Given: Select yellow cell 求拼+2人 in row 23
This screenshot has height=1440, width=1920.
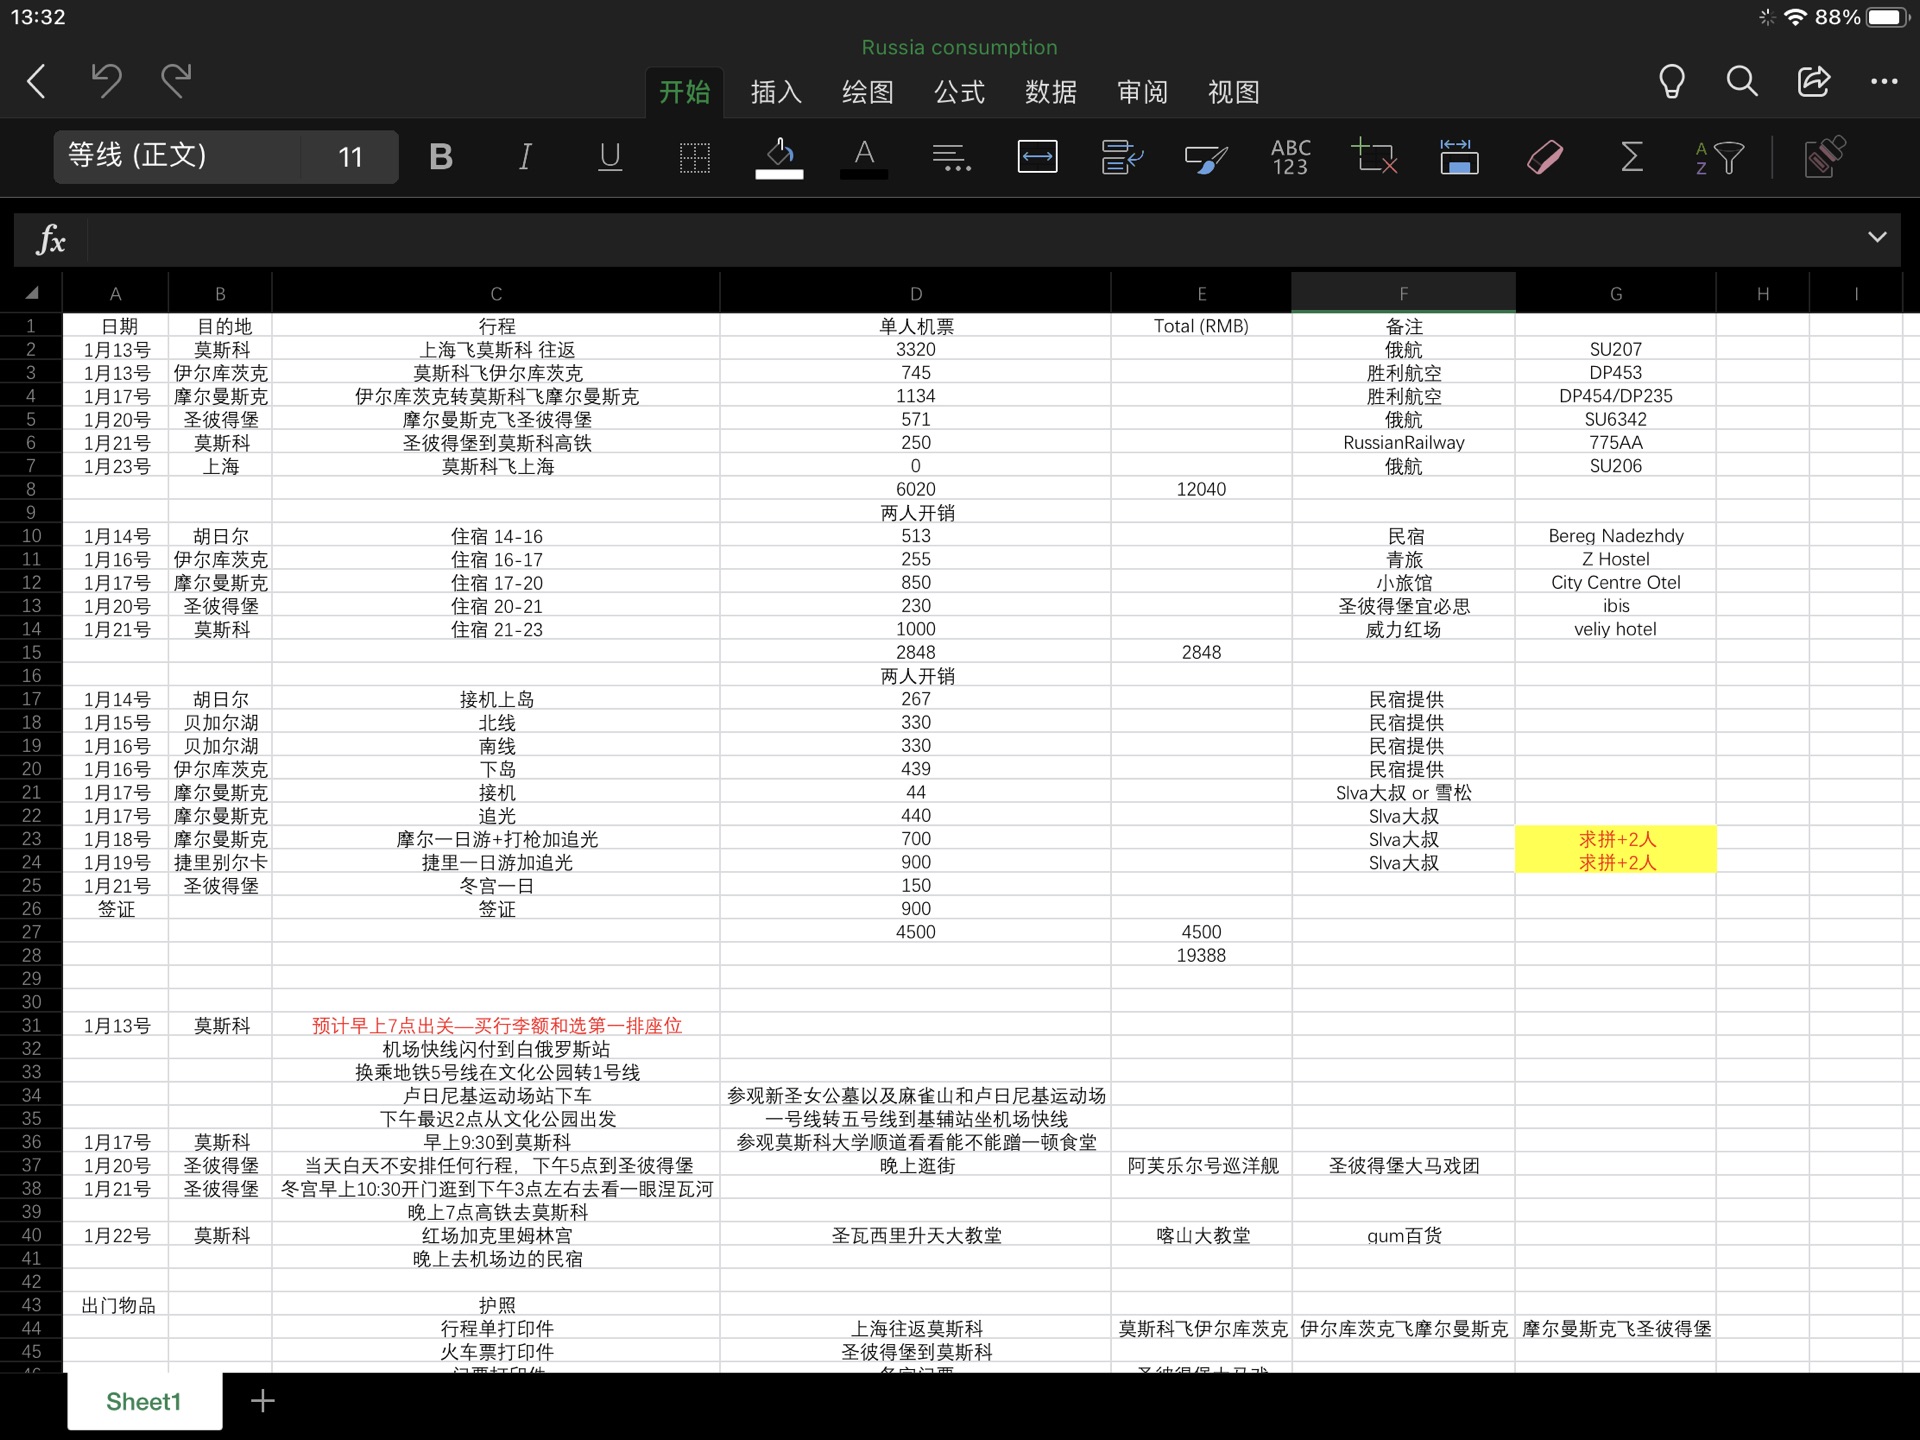Looking at the screenshot, I should 1616,839.
